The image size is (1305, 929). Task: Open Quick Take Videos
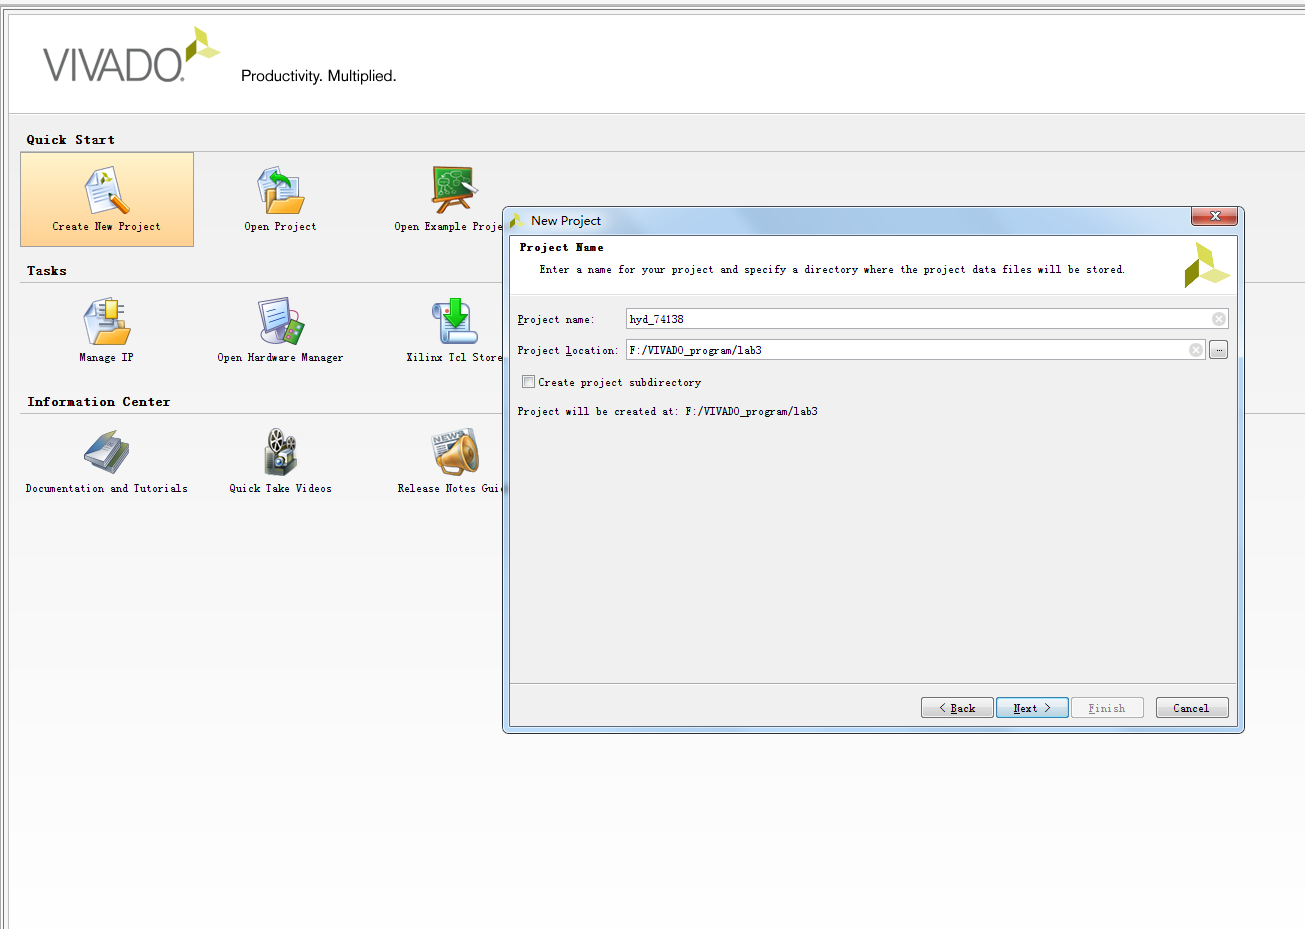coord(280,454)
